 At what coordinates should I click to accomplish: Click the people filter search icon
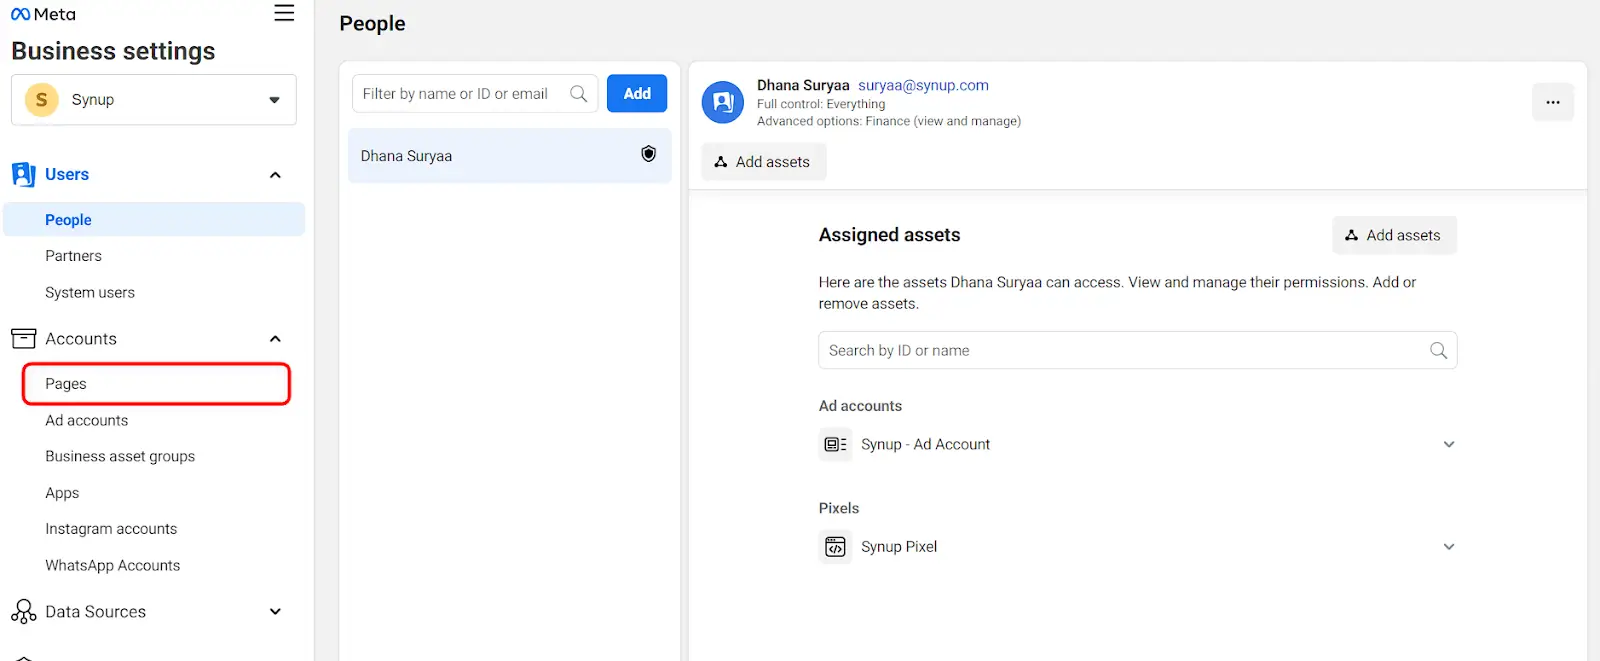click(x=578, y=94)
